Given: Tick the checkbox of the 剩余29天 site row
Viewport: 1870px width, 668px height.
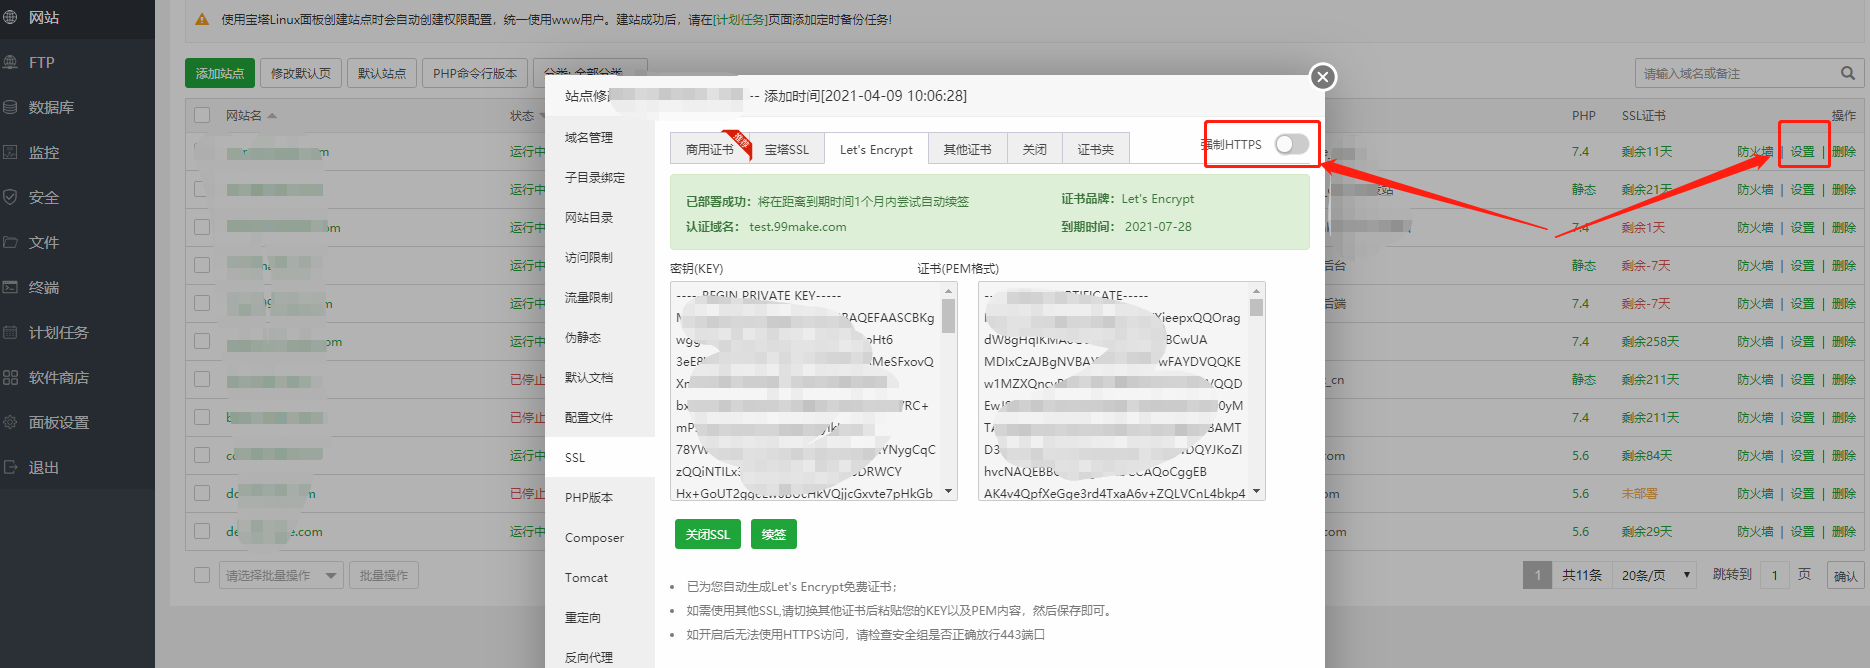Looking at the screenshot, I should coord(202,531).
